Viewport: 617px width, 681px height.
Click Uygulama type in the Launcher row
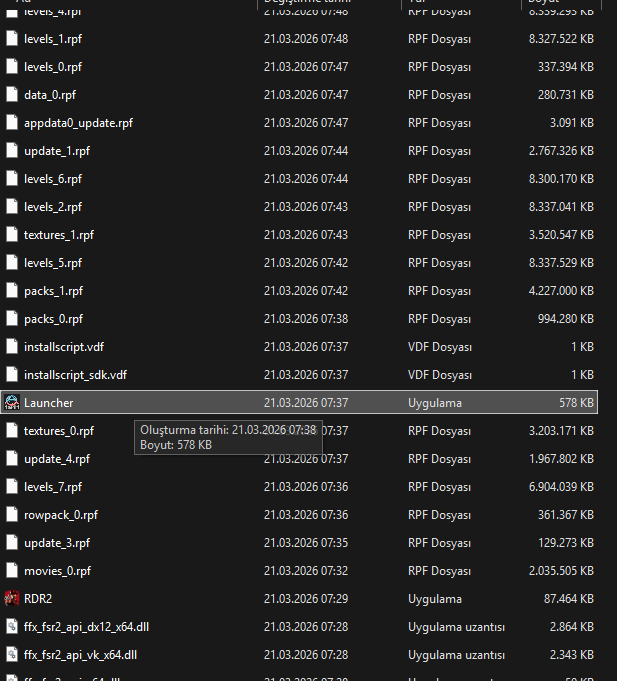coord(435,403)
